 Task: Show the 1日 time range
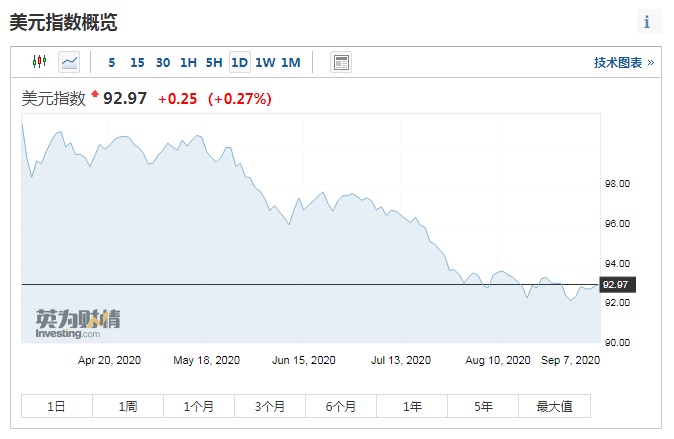coord(57,406)
